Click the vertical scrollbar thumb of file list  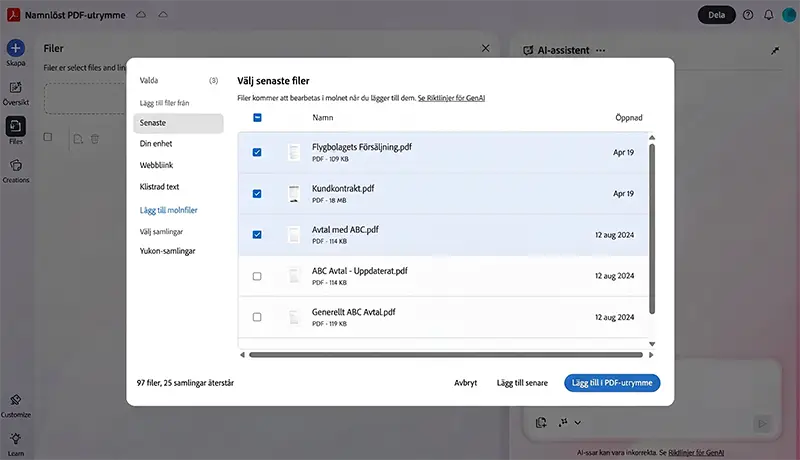[652, 229]
